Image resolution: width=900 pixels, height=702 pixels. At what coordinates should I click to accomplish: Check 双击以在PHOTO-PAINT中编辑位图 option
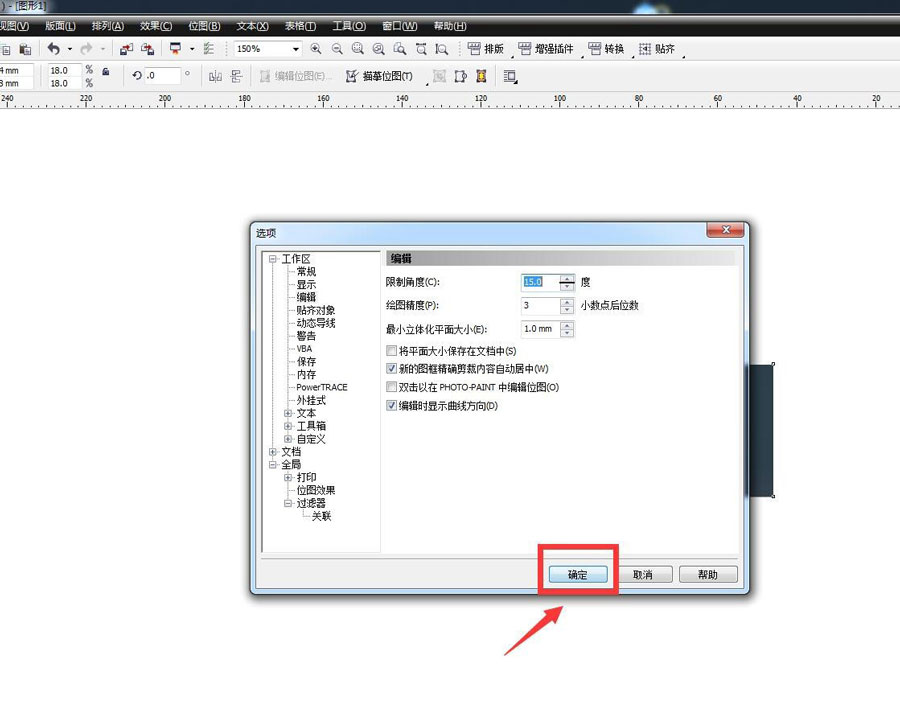coord(389,388)
